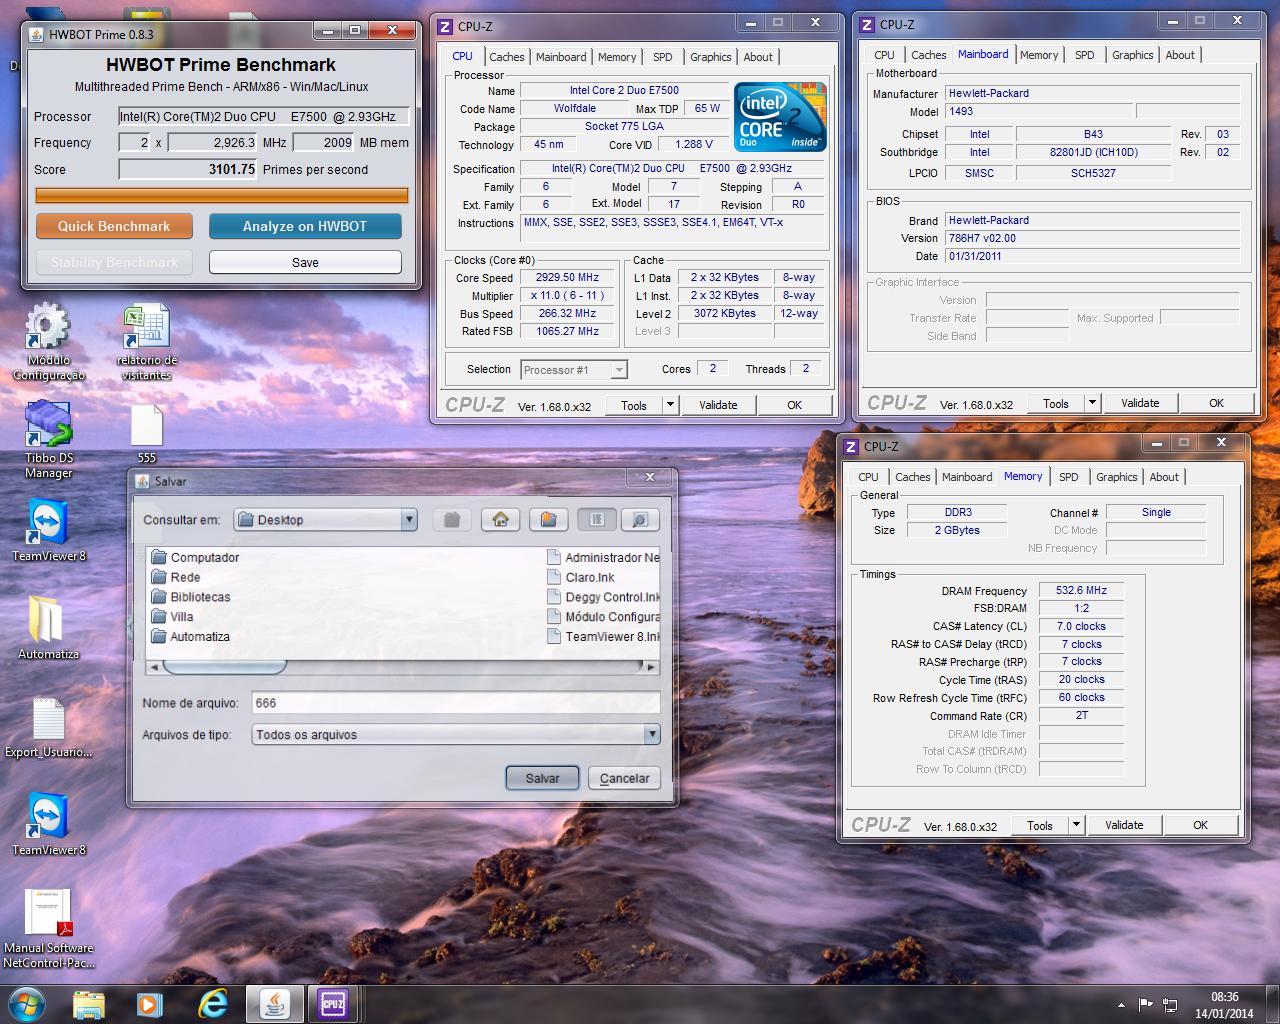Open the CPU tab in CPU-Z Memory window

point(869,477)
